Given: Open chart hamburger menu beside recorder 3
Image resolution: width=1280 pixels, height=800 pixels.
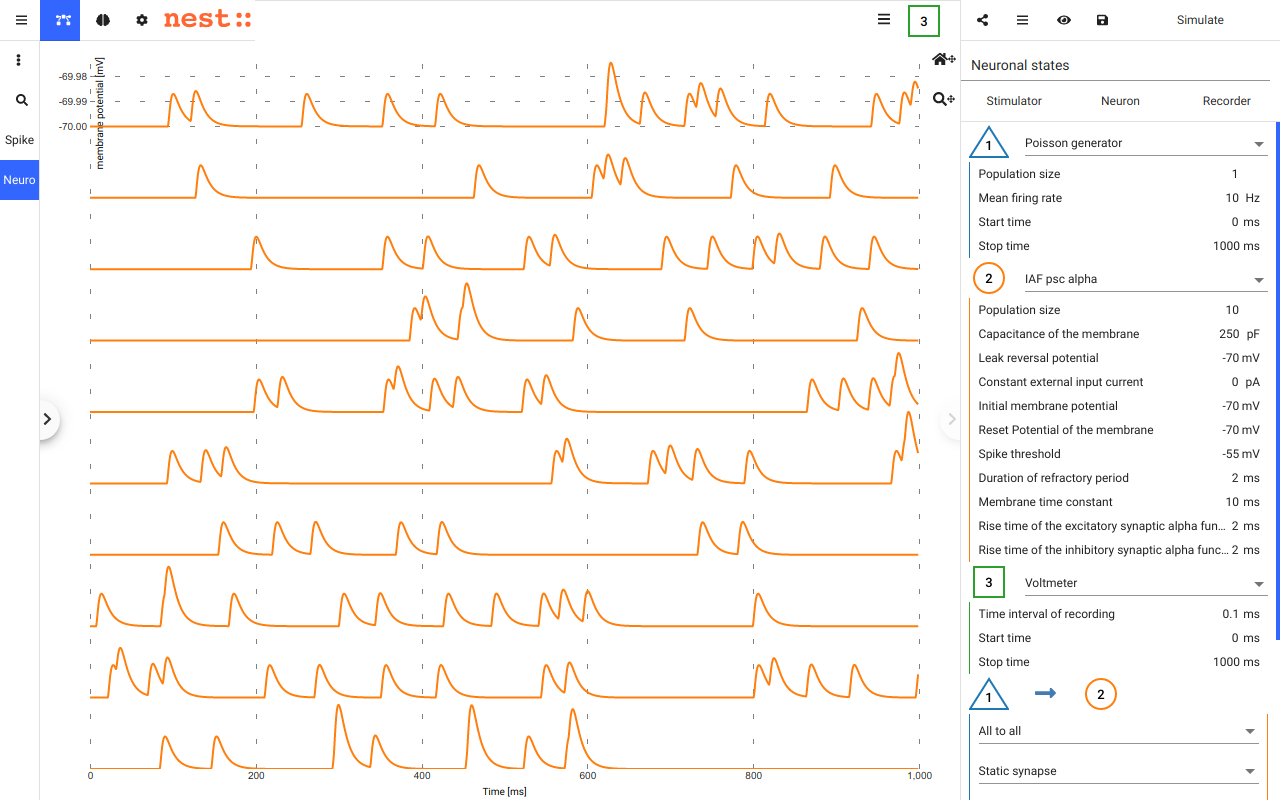Looking at the screenshot, I should pos(884,19).
